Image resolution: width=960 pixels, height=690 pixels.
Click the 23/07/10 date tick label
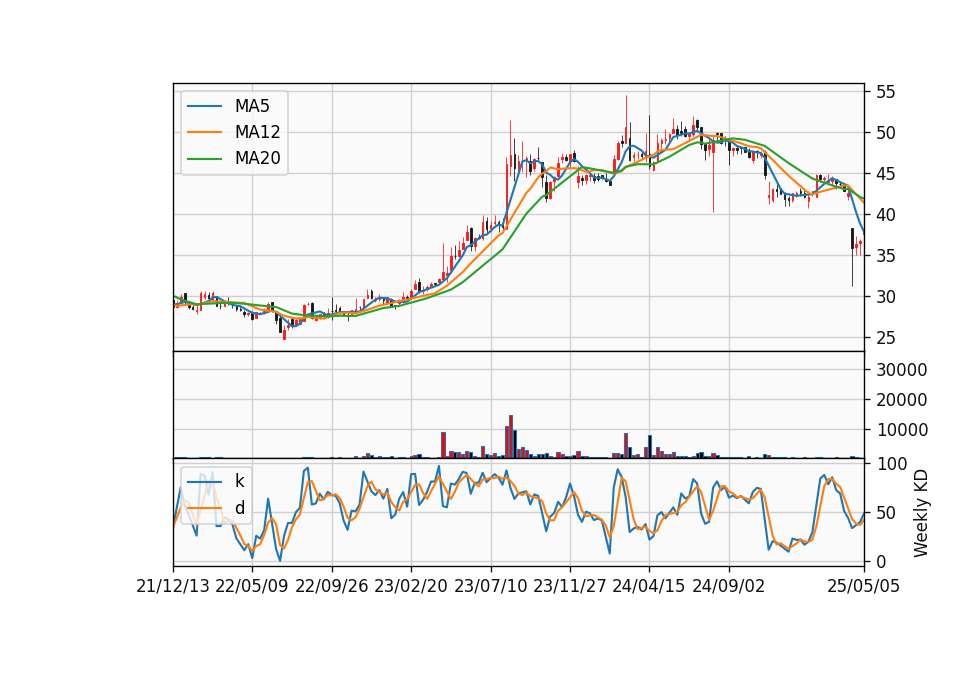click(x=490, y=586)
